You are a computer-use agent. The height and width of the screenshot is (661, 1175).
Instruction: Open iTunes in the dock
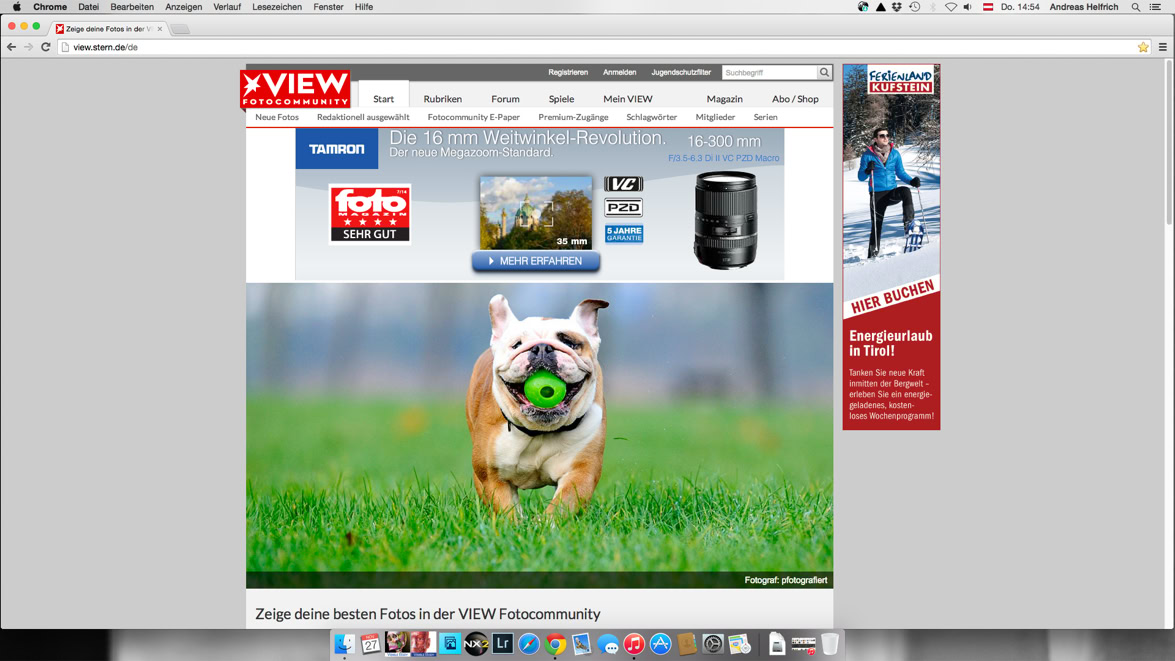click(x=634, y=644)
